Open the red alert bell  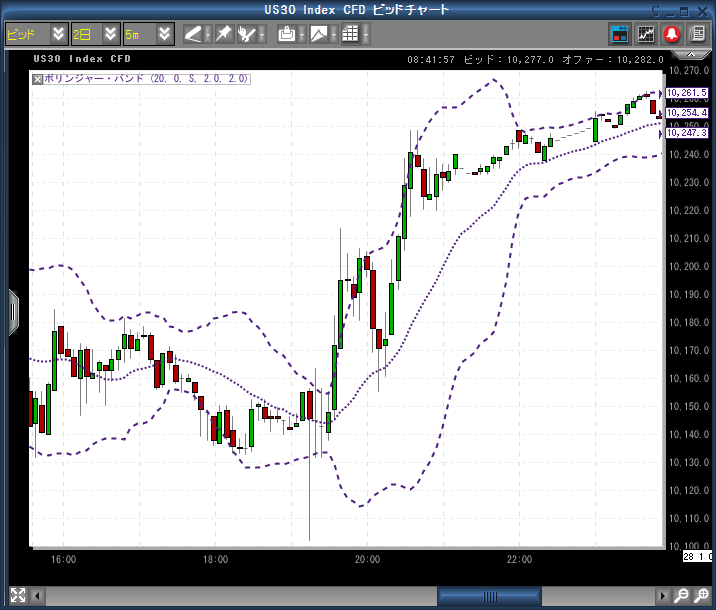(671, 34)
